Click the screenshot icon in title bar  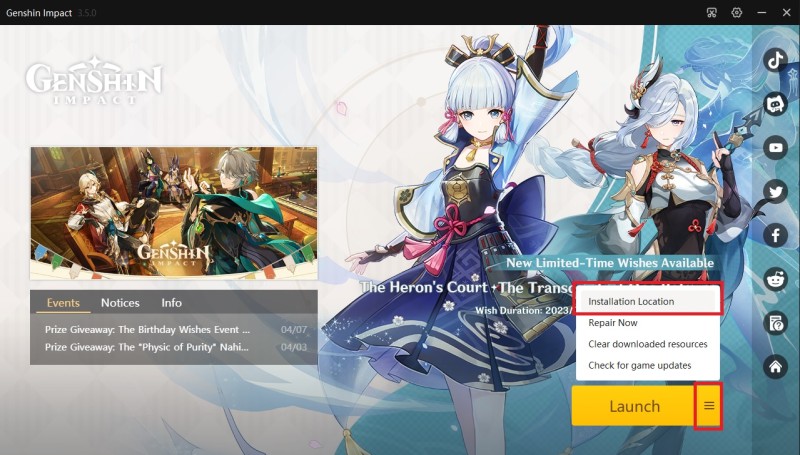tap(712, 12)
